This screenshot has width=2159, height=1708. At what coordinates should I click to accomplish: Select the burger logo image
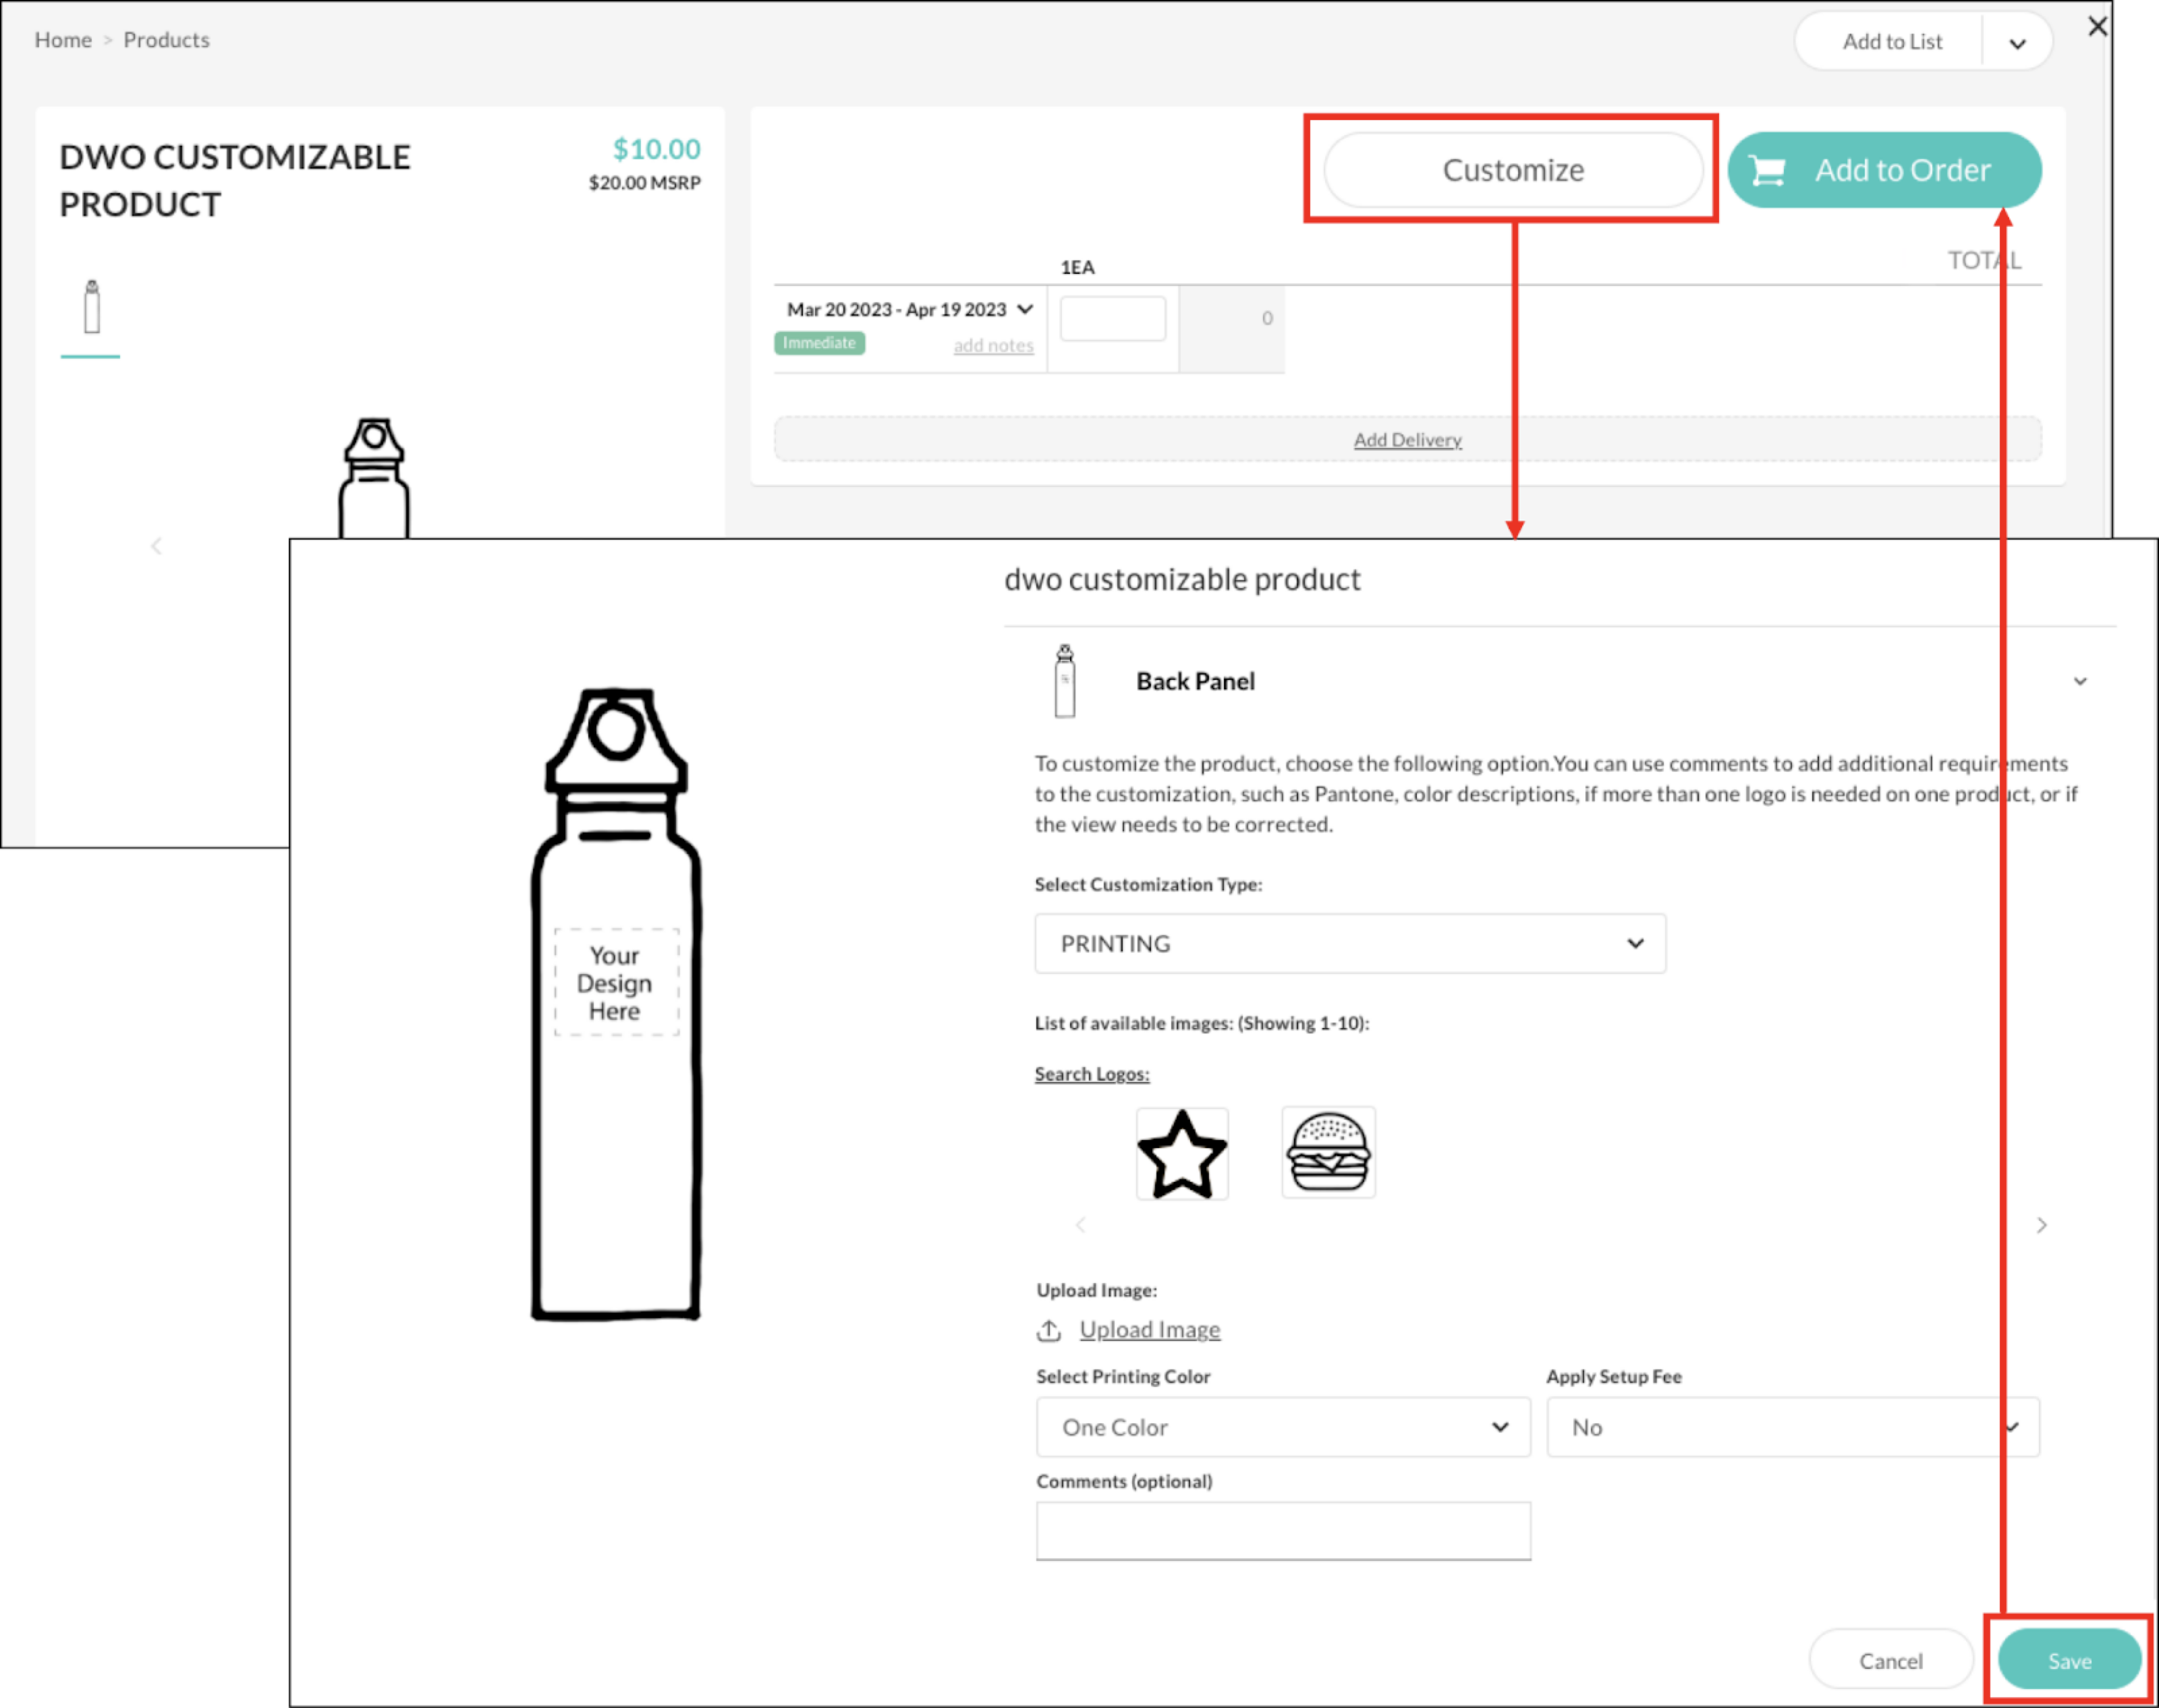[1328, 1152]
